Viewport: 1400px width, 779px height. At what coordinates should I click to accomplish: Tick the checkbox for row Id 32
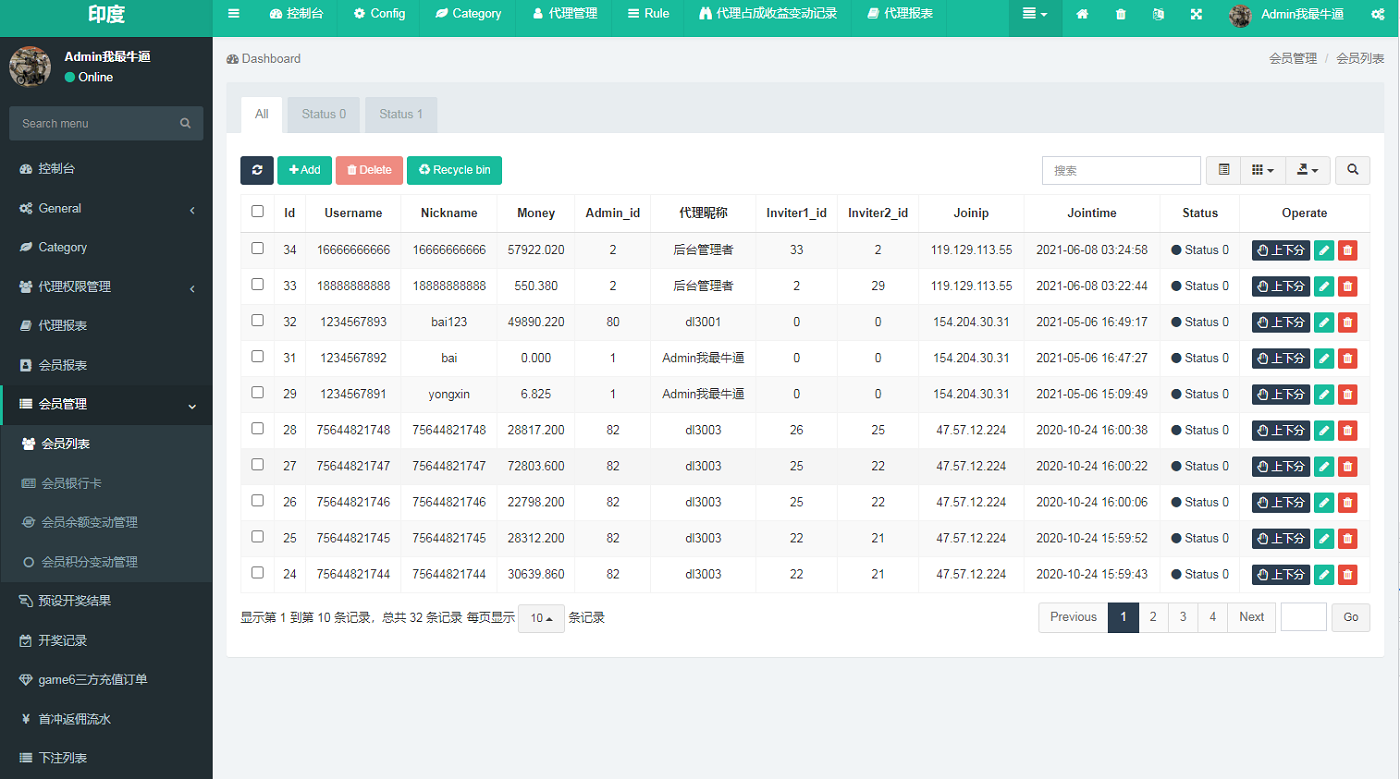point(258,321)
